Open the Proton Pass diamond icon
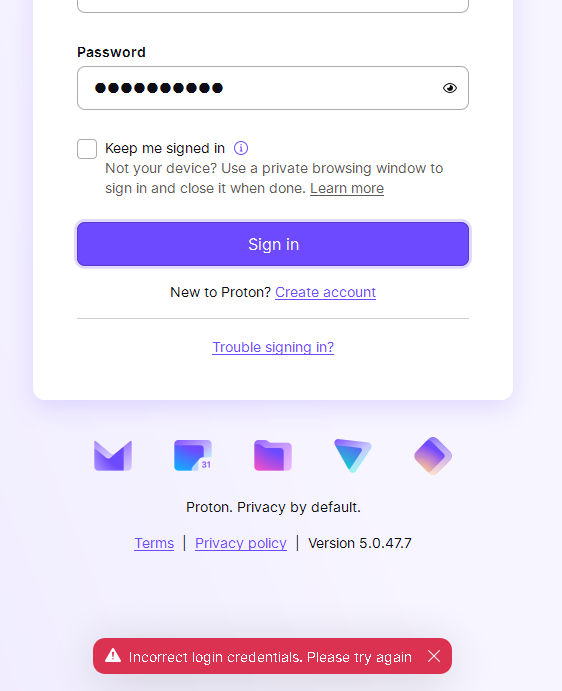Image resolution: width=562 pixels, height=691 pixels. 433,456
